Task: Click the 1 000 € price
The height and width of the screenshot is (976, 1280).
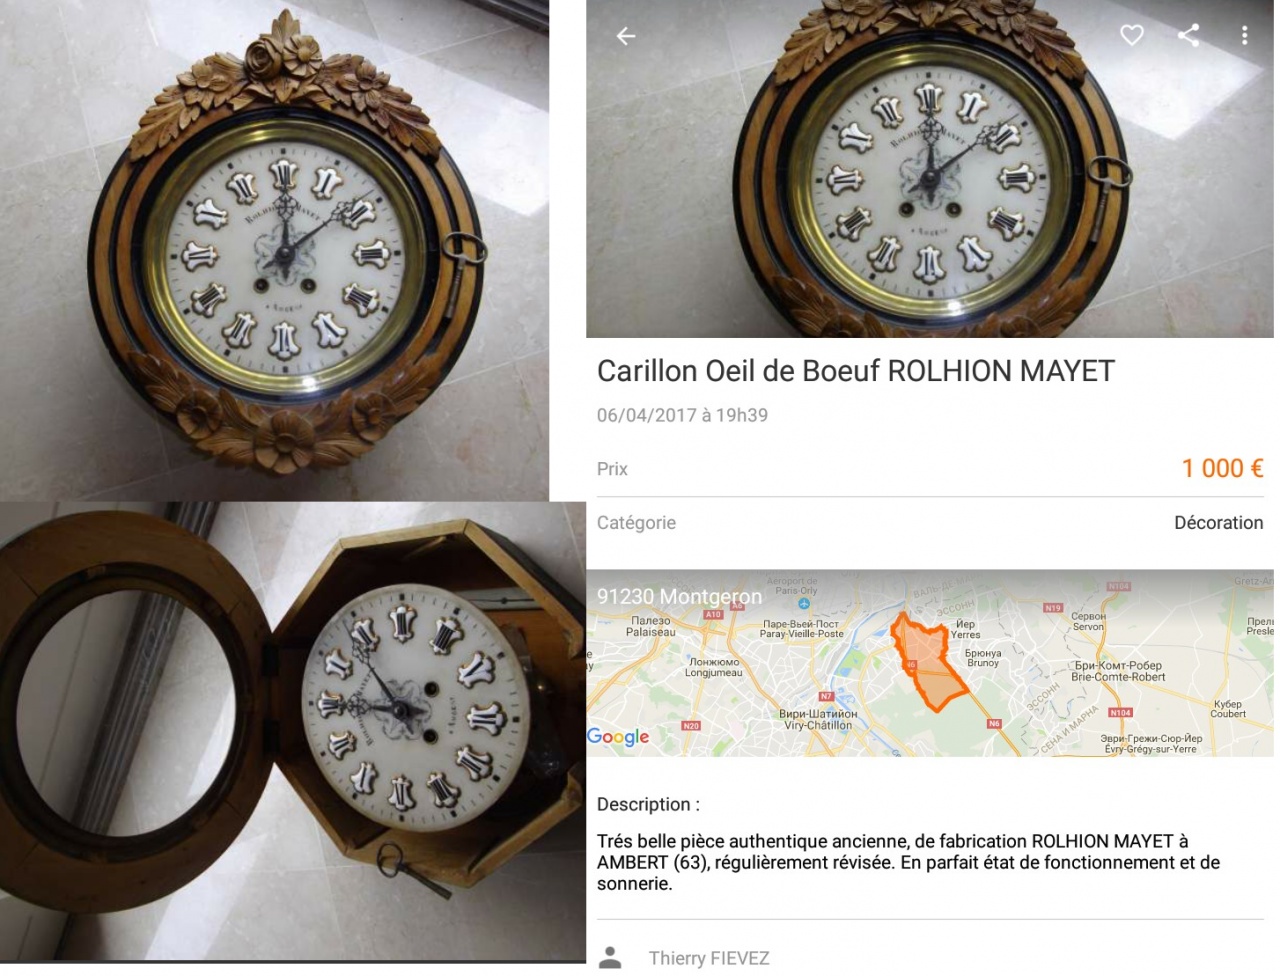Action: point(1222,468)
